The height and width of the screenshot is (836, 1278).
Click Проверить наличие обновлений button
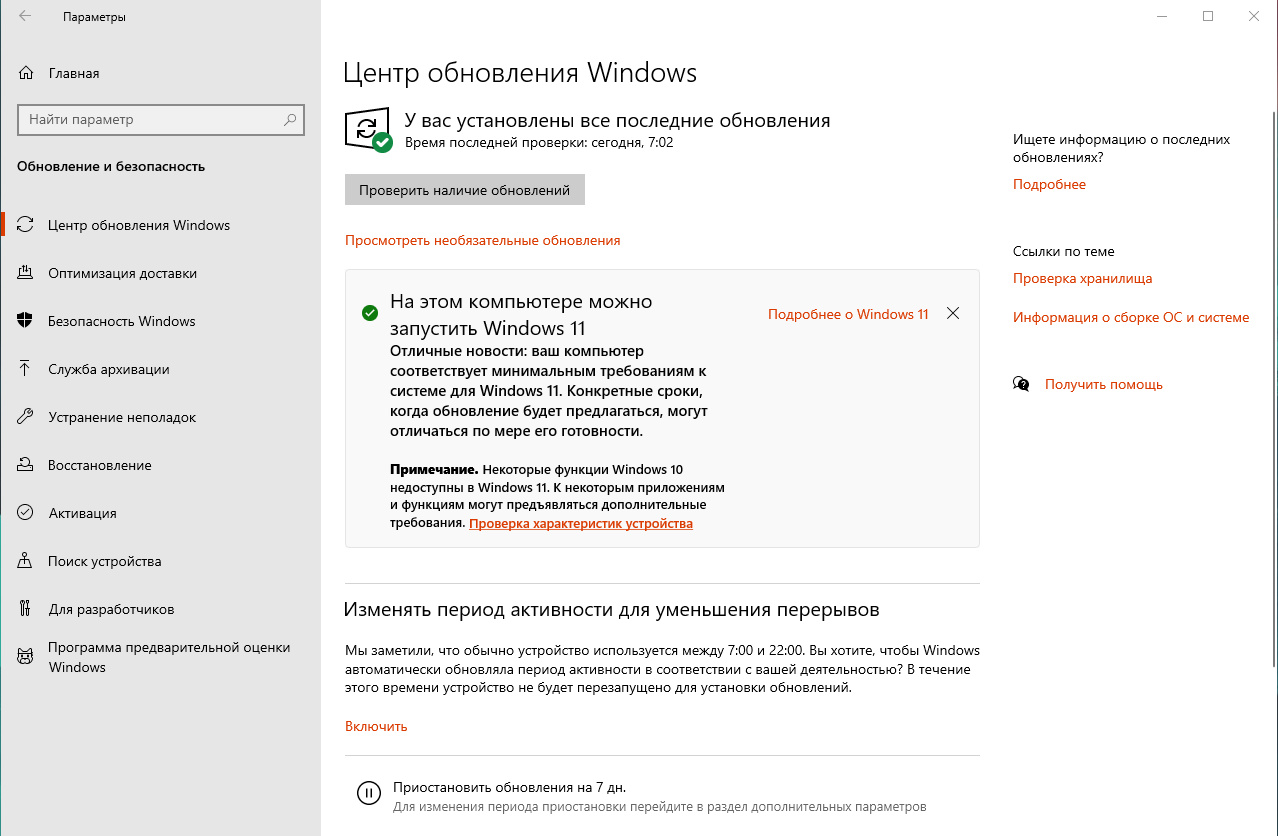coord(464,190)
